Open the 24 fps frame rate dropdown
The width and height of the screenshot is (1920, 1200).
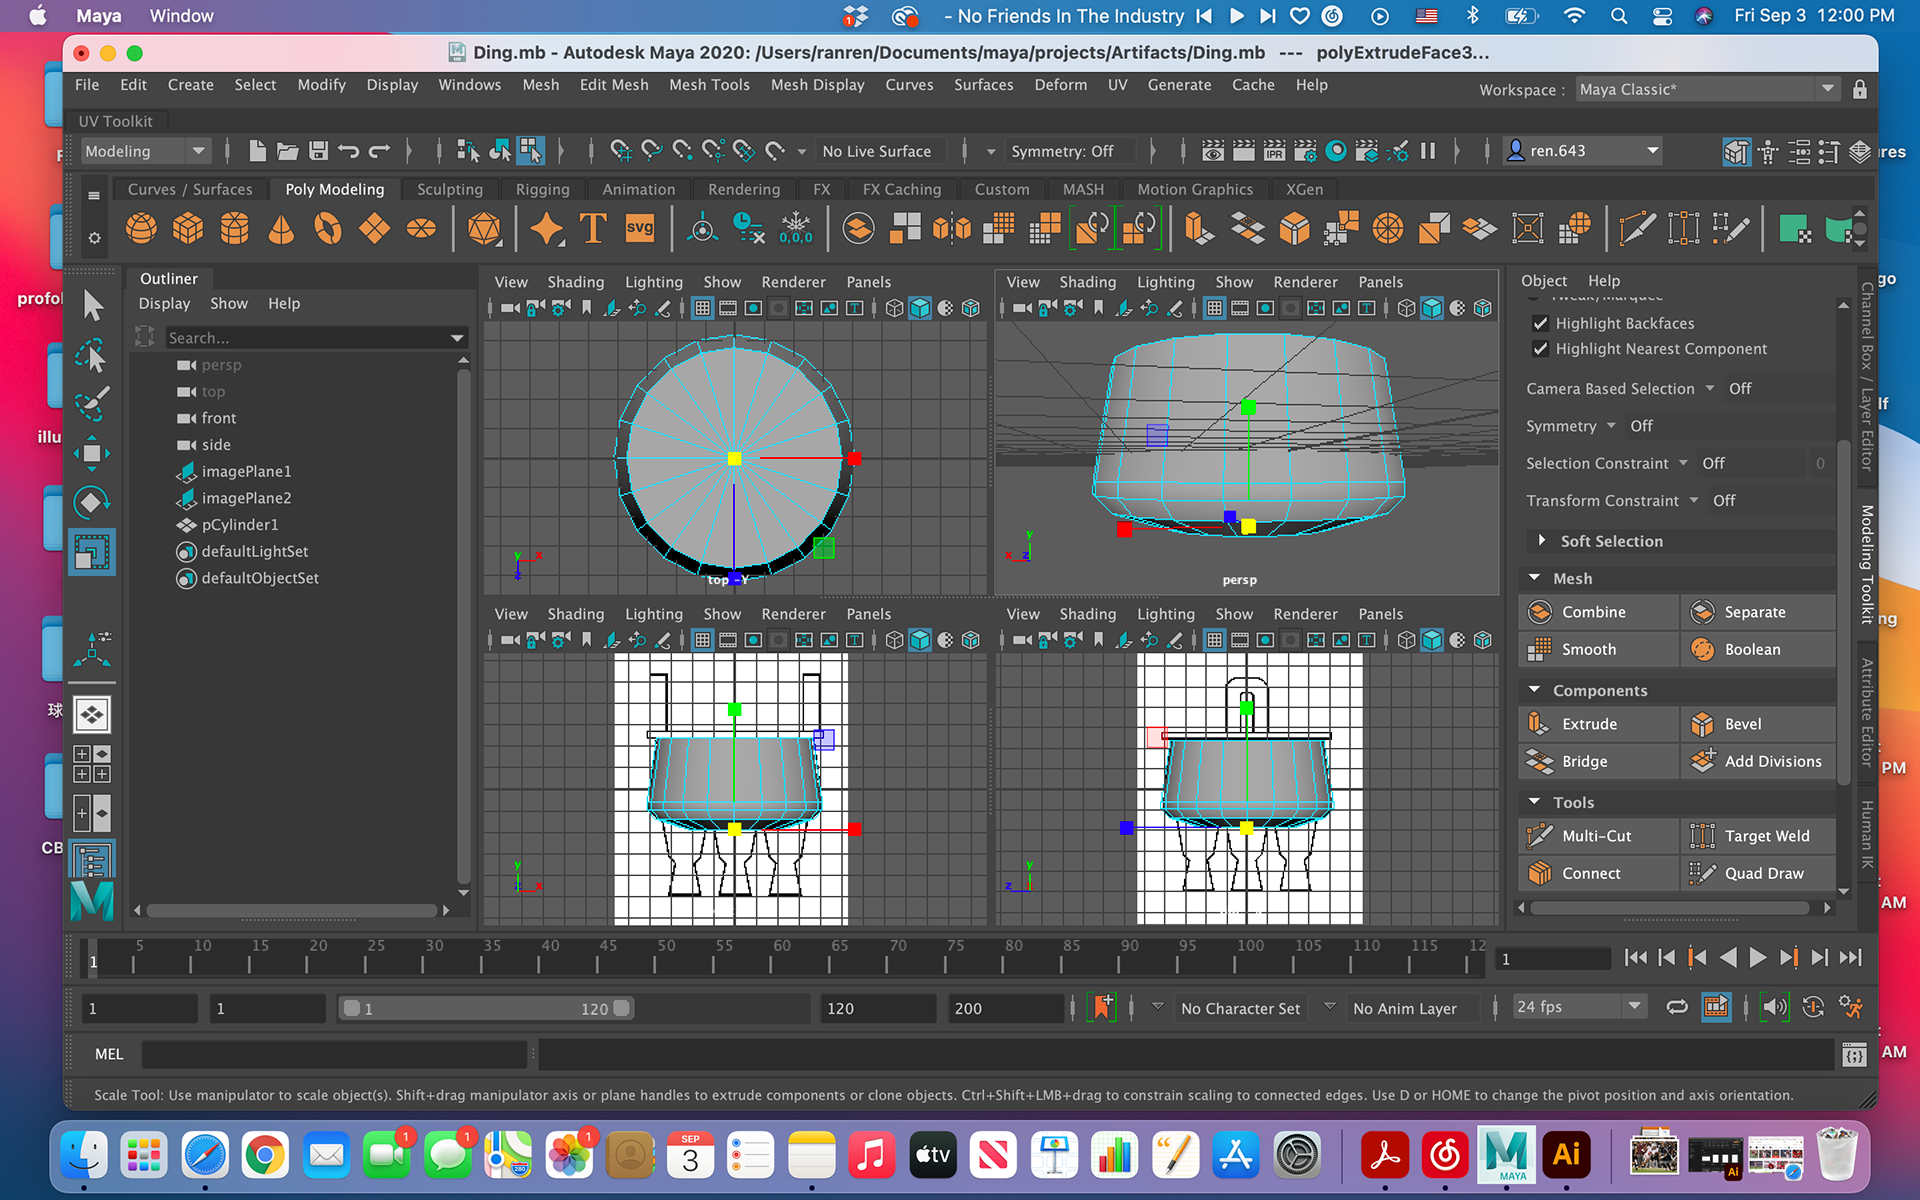(x=1579, y=1007)
